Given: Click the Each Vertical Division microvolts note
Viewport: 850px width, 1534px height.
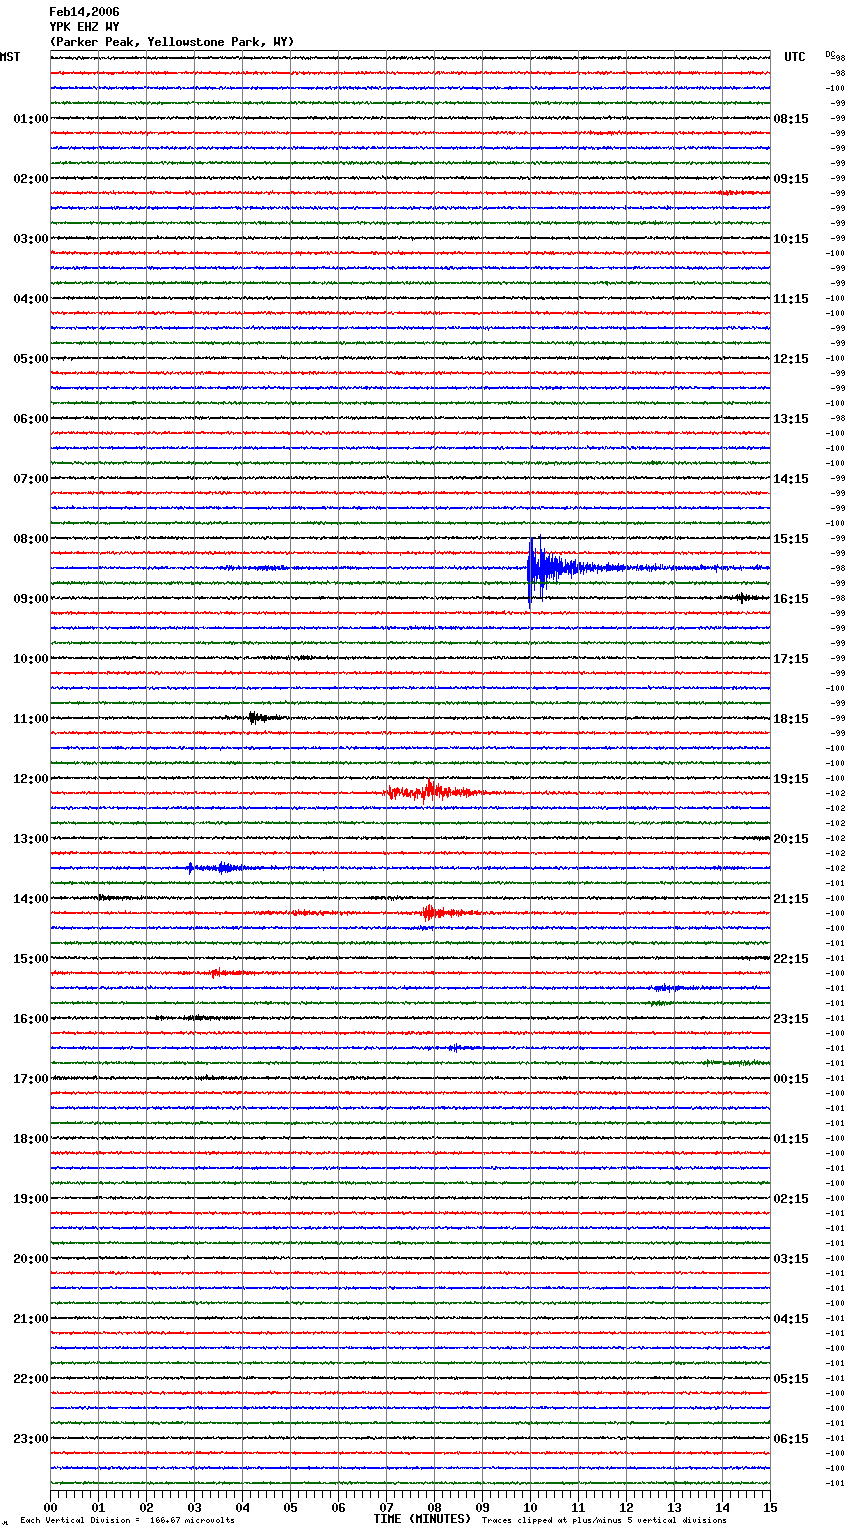Looking at the screenshot, I should click(x=127, y=1521).
